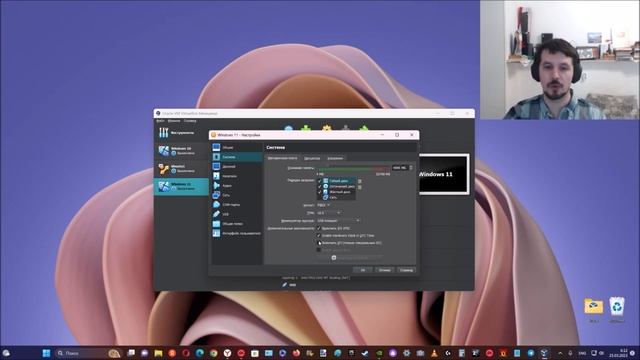Toggle Hardware Clock in UTC Time checkbox
The height and width of the screenshot is (360, 640).
(x=319, y=236)
